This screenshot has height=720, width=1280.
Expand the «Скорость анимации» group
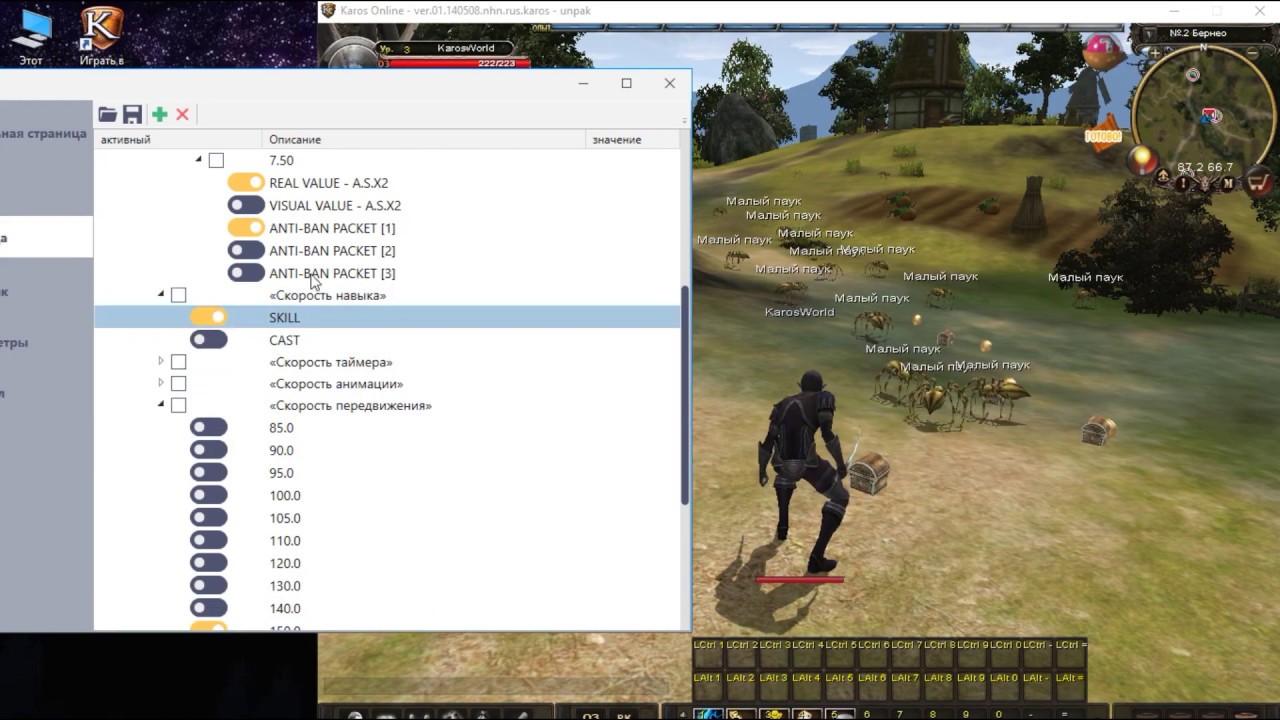point(160,384)
